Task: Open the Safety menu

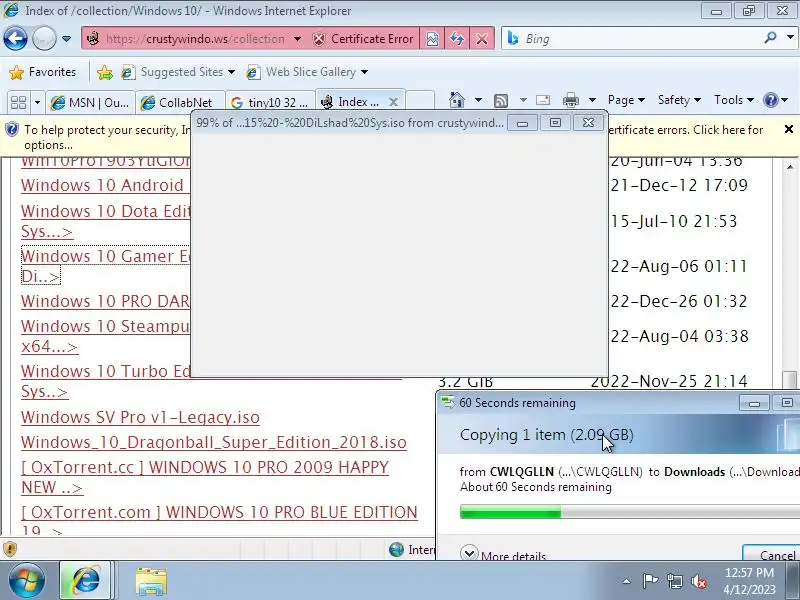Action: tap(679, 100)
